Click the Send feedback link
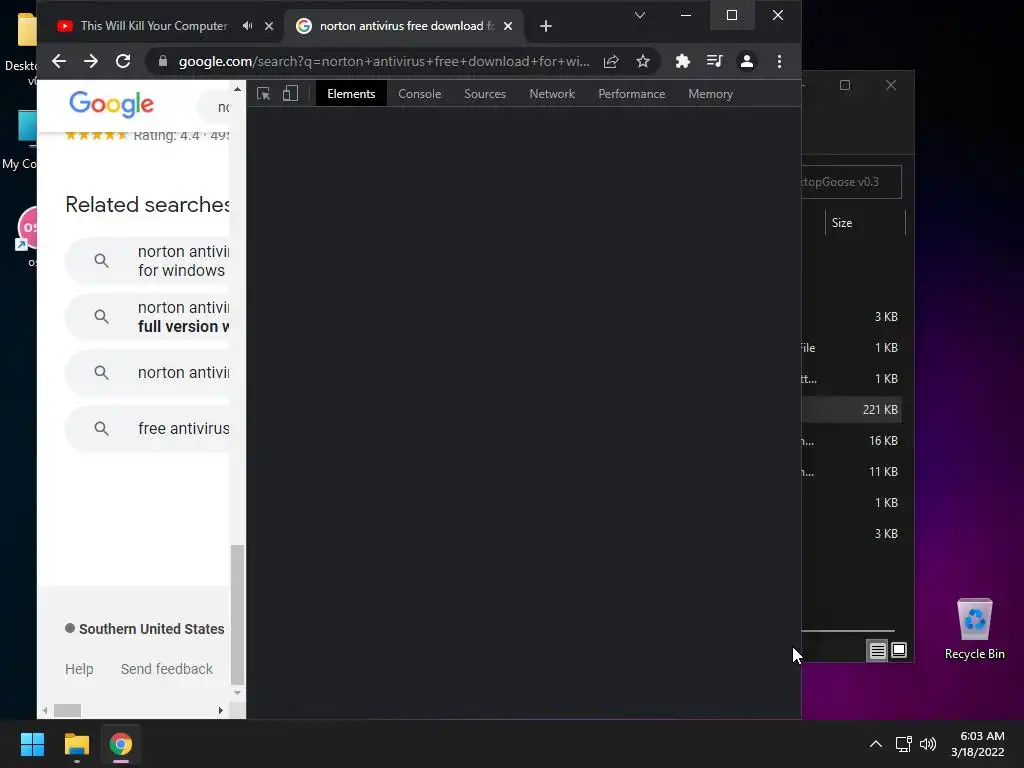 167,669
